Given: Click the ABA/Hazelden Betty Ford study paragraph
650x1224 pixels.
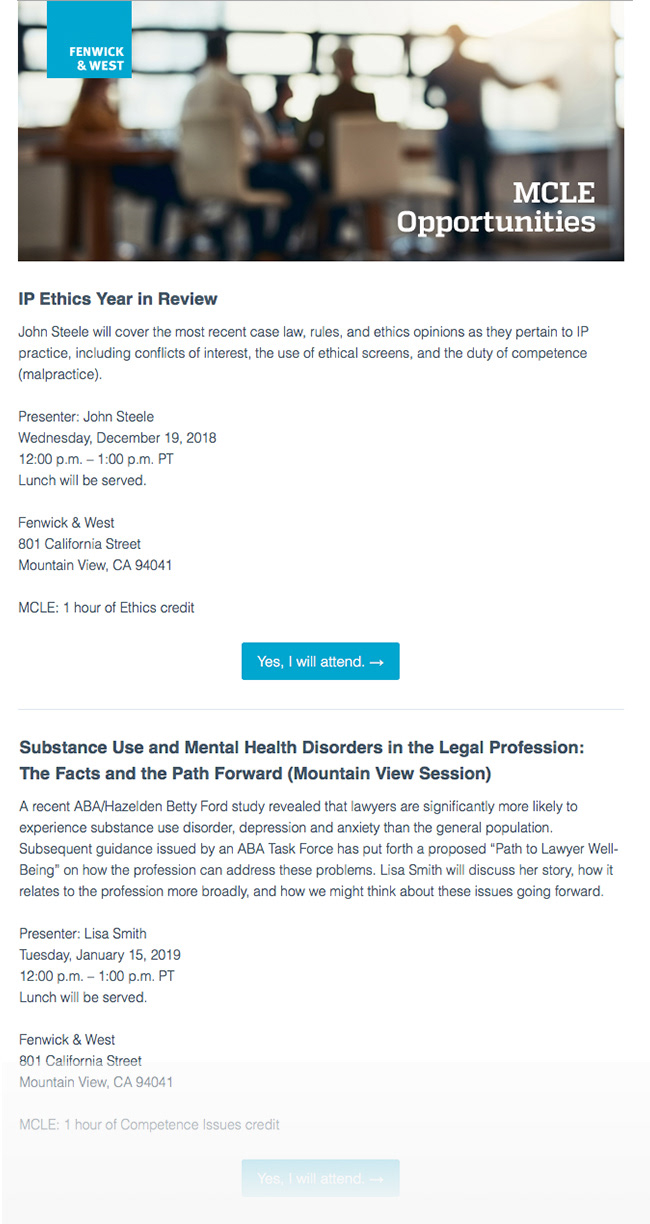Looking at the screenshot, I should pos(312,848).
